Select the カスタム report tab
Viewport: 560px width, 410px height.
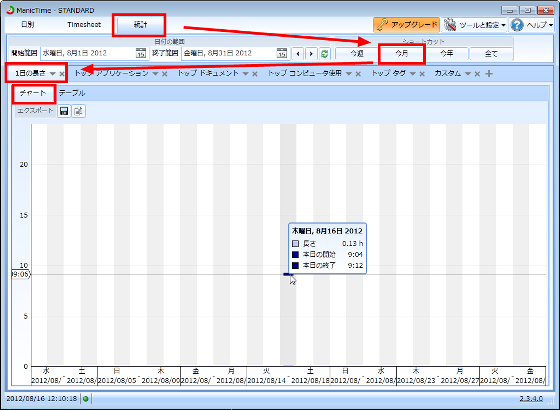[x=448, y=73]
